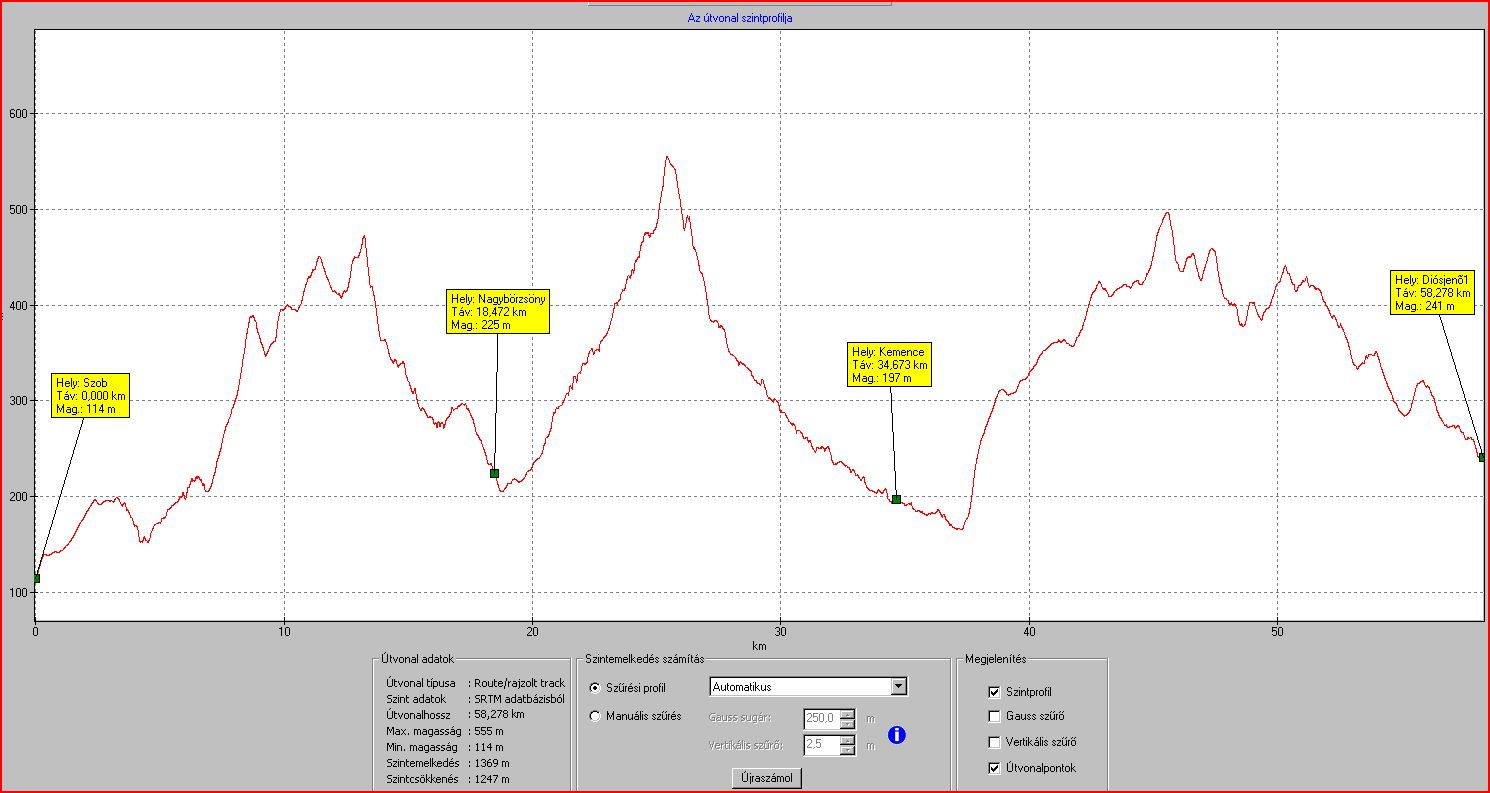Select the Manuális szűrés radio button

point(595,716)
